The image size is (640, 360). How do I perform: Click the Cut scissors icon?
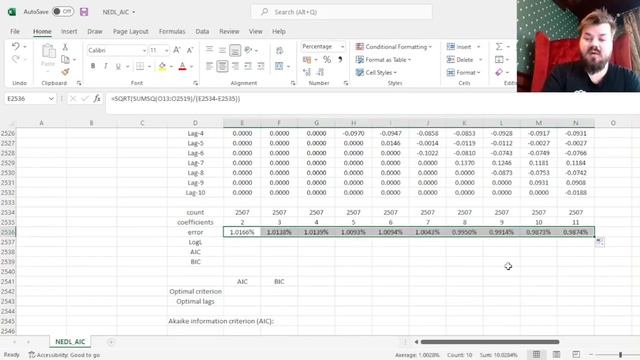pos(65,47)
